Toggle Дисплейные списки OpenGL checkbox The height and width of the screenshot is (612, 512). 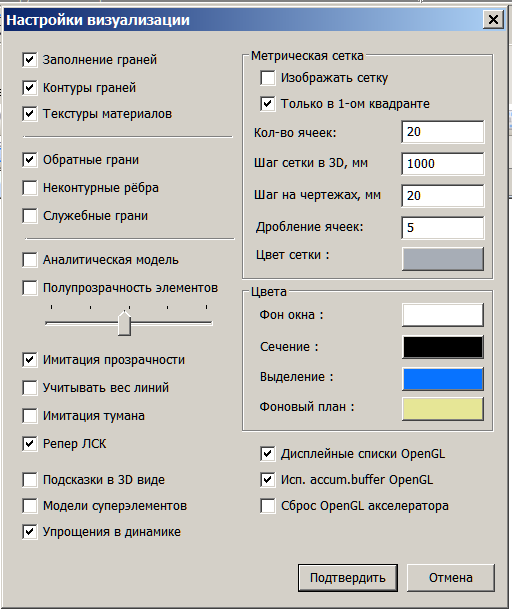tap(268, 454)
